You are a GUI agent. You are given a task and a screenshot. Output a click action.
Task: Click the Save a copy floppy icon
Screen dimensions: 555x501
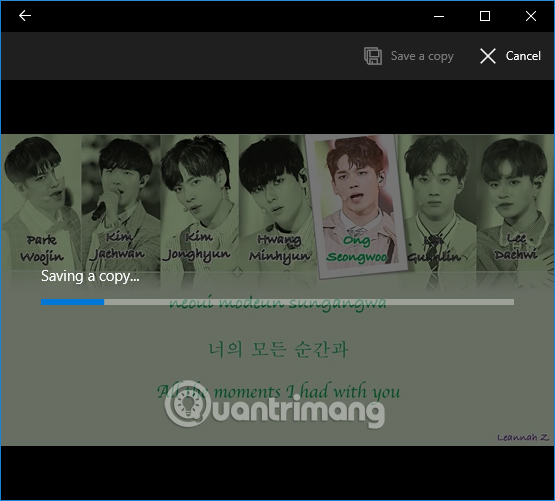[373, 56]
